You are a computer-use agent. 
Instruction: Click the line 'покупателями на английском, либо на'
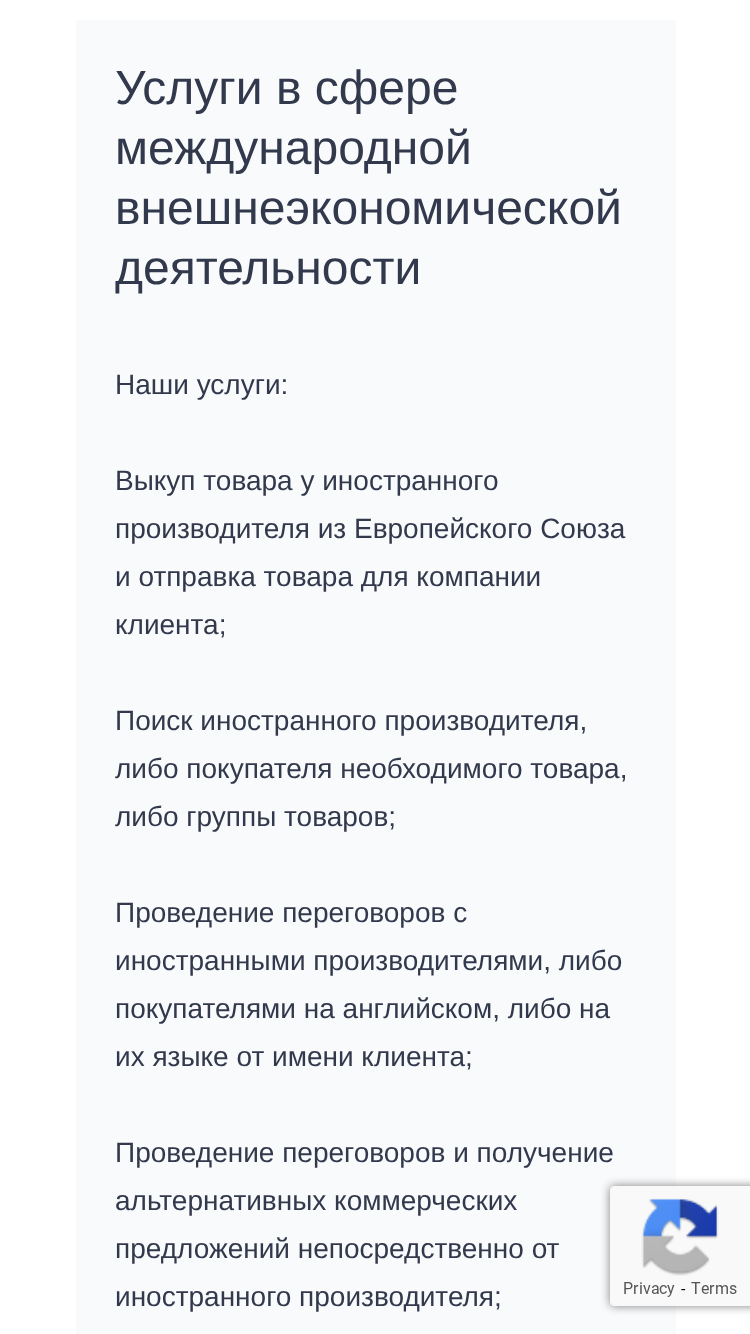[362, 1009]
